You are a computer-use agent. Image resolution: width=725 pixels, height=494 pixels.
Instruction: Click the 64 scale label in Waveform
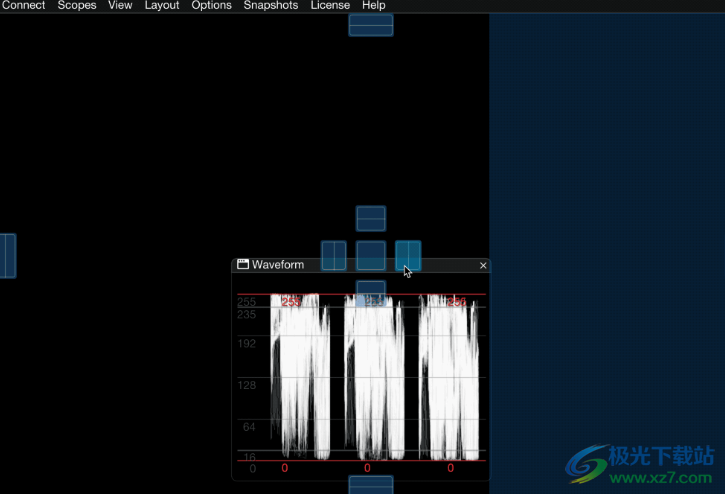click(249, 426)
